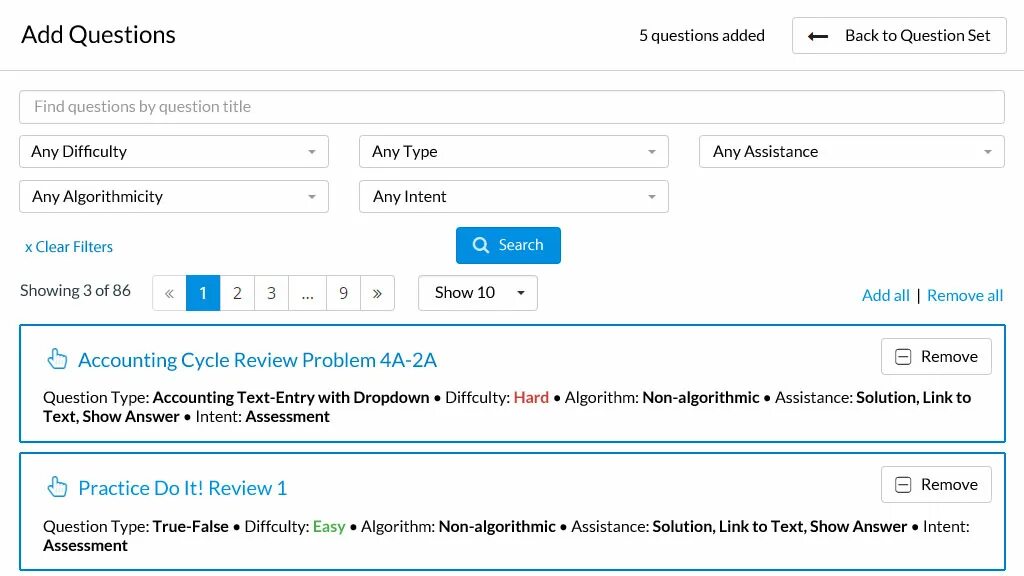The image size is (1024, 576).
Task: Expand the Any Type filter
Action: pos(514,152)
